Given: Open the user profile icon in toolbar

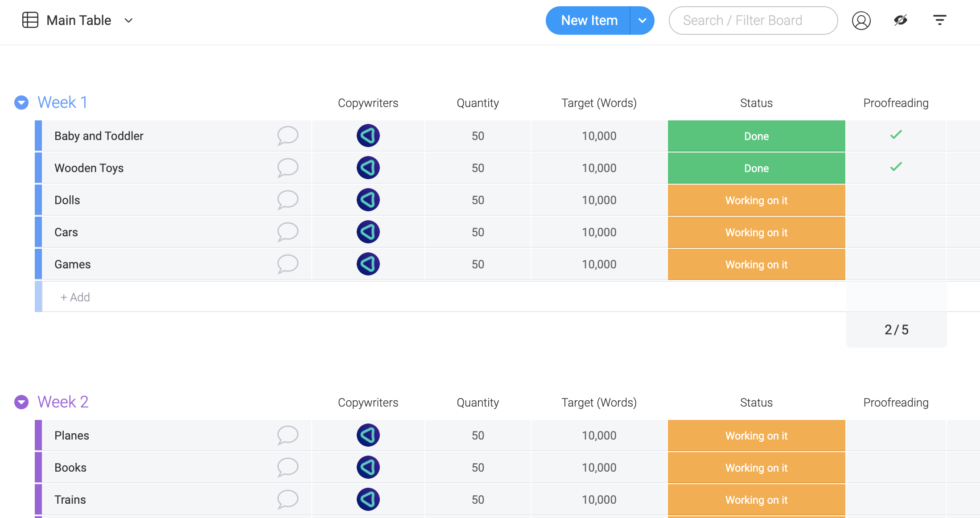Looking at the screenshot, I should click(x=861, y=20).
